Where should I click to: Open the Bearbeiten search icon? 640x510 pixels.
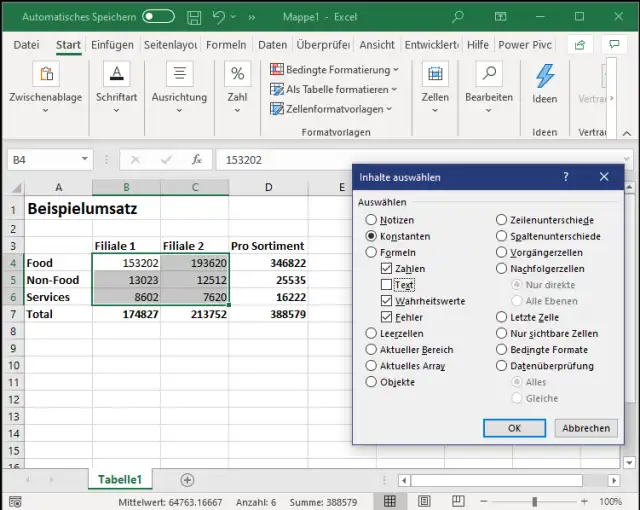[x=488, y=75]
